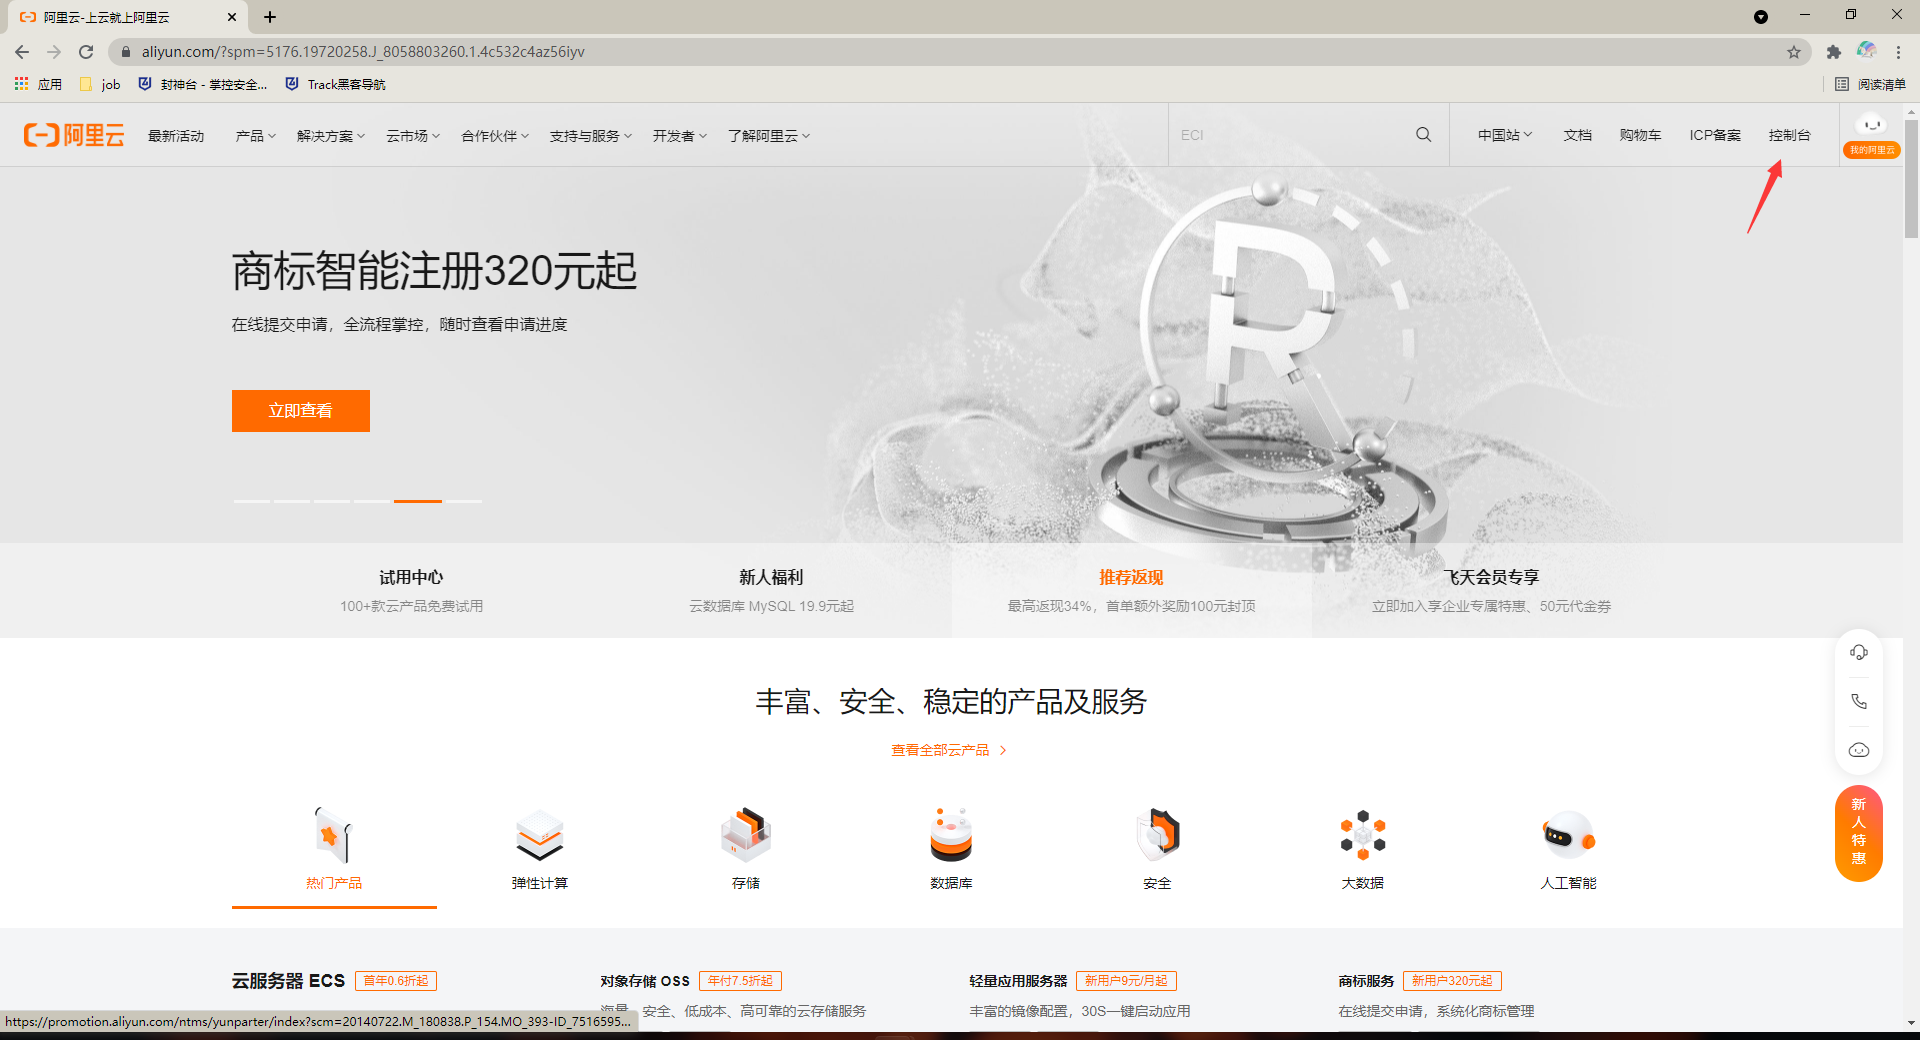This screenshot has width=1920, height=1040.
Task: Open the 中国站 region dropdown
Action: 1505,135
